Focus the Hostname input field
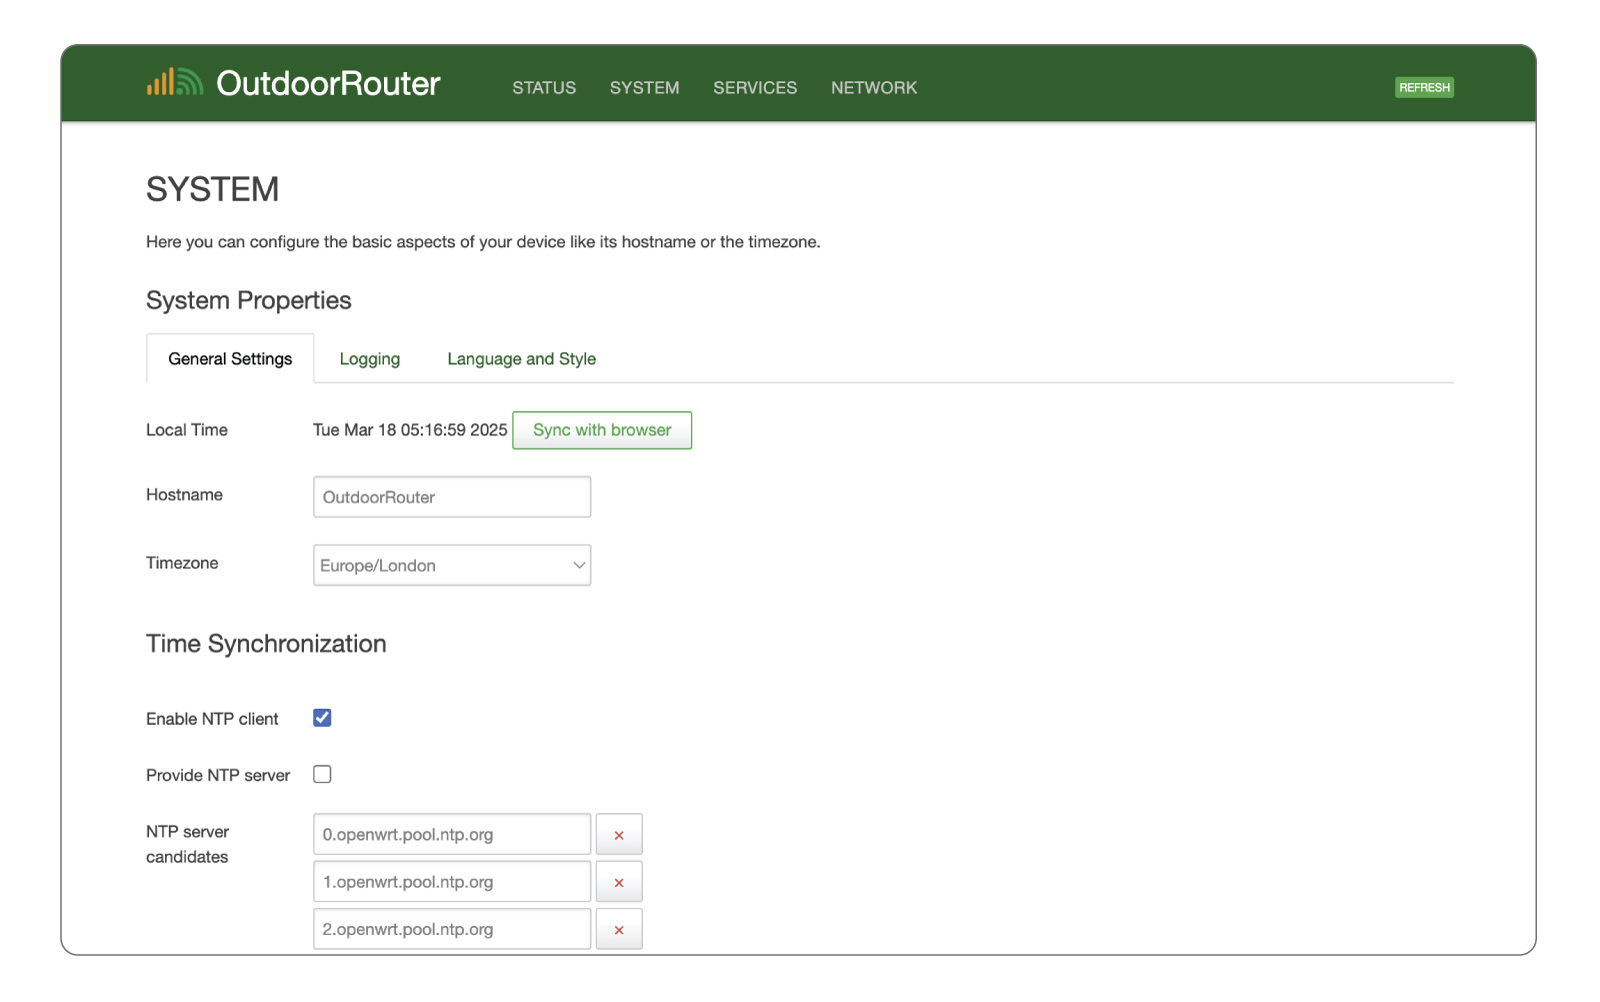This screenshot has height=1002, width=1600. tap(452, 497)
